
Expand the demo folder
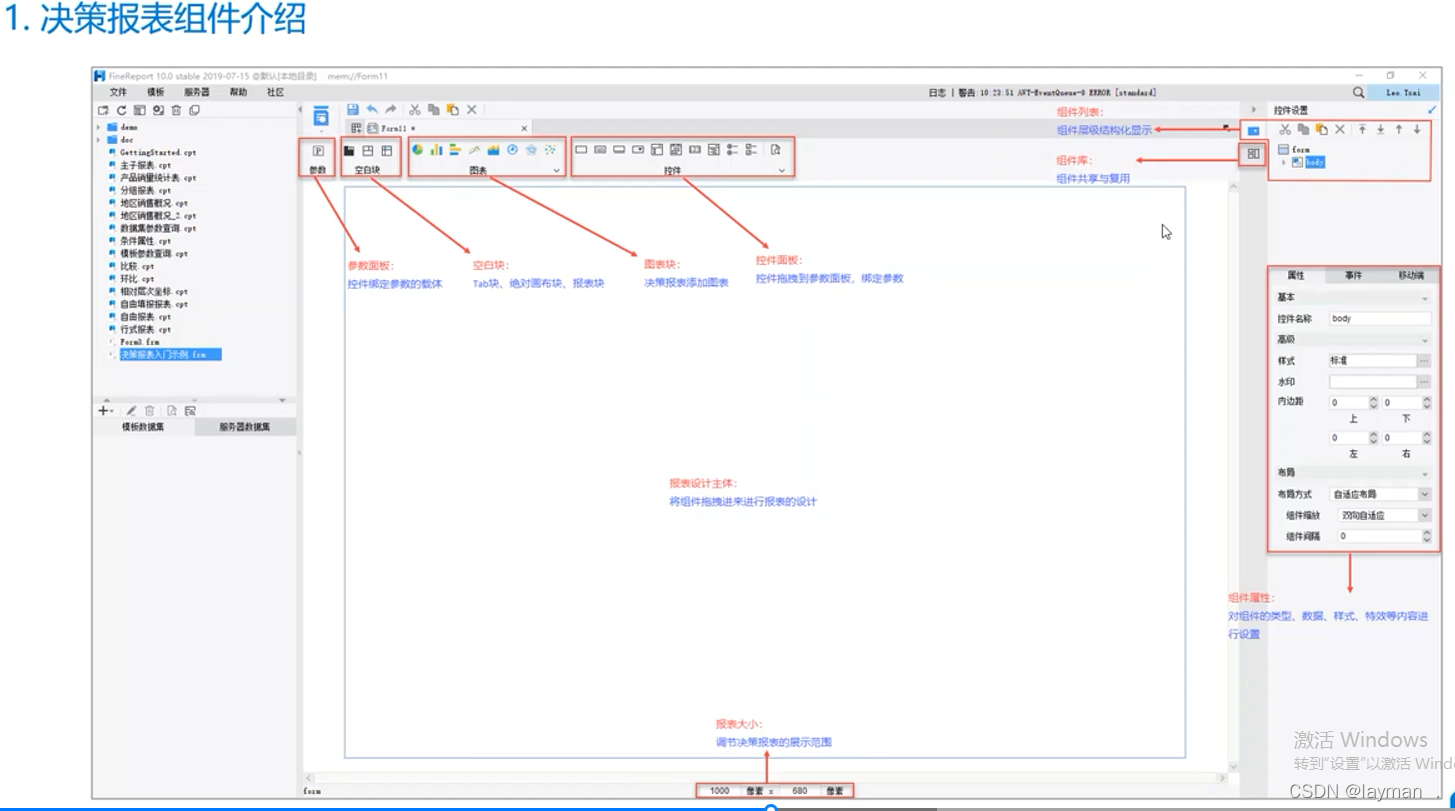pos(98,128)
